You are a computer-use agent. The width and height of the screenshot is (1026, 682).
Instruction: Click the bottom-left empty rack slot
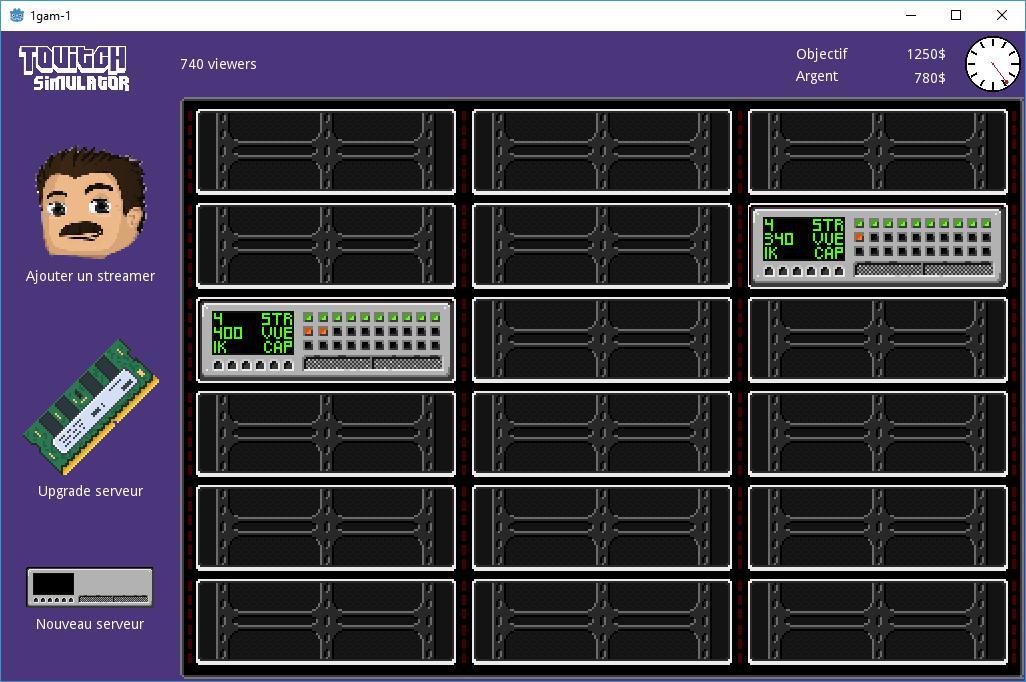(326, 622)
